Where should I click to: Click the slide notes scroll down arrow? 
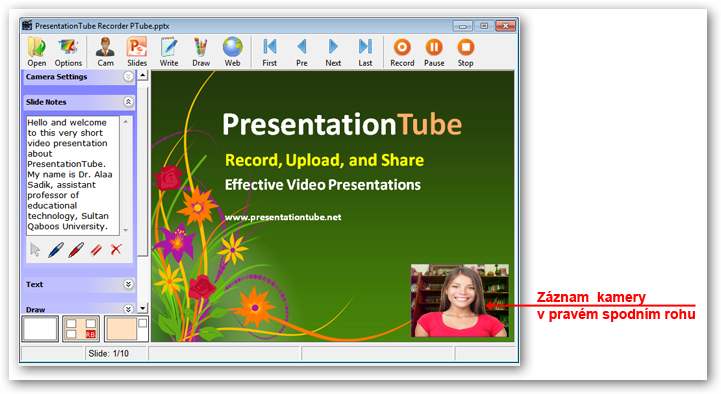125,230
